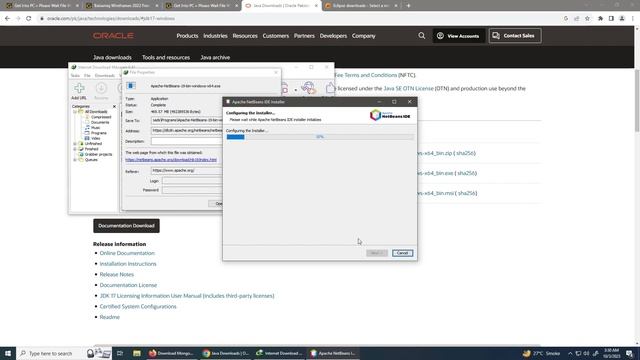This screenshot has height=360, width=640.
Task: Click the NetBeans IDE logo in installer
Action: pos(390,115)
